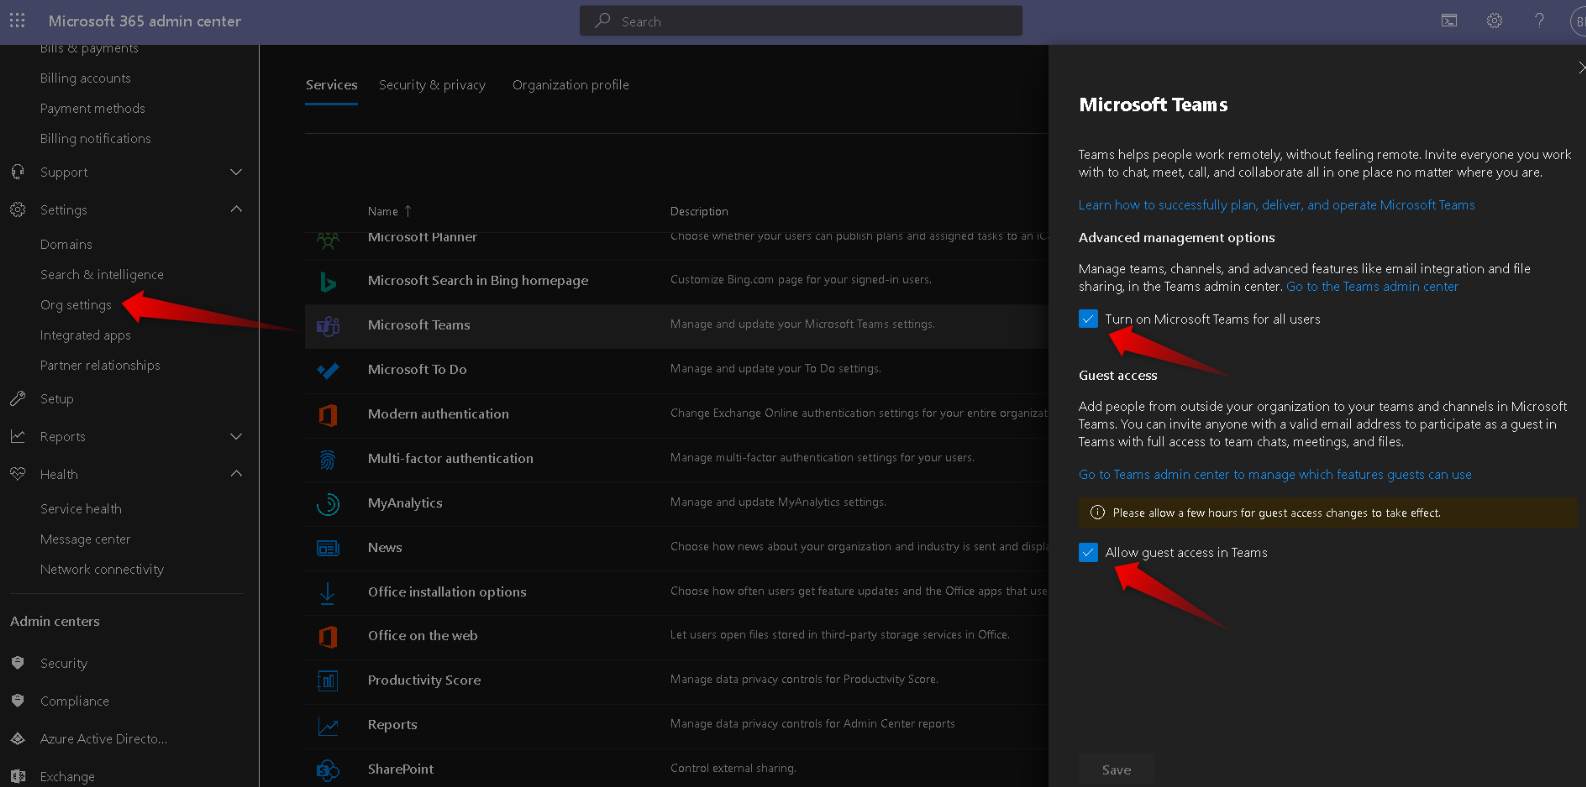Click the Microsoft To Do checkmark icon
This screenshot has width=1586, height=787.
pos(327,370)
